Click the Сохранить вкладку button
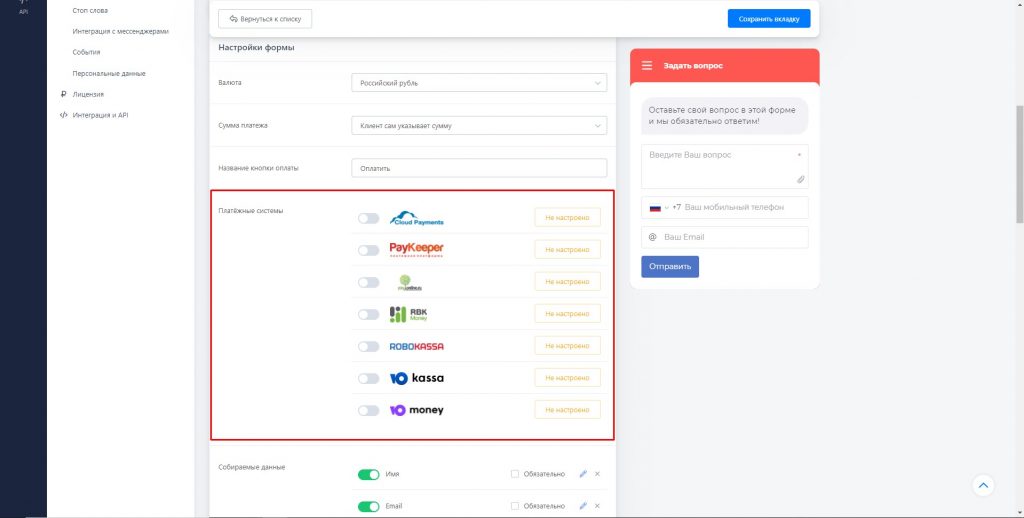1024x518 pixels. (768, 19)
